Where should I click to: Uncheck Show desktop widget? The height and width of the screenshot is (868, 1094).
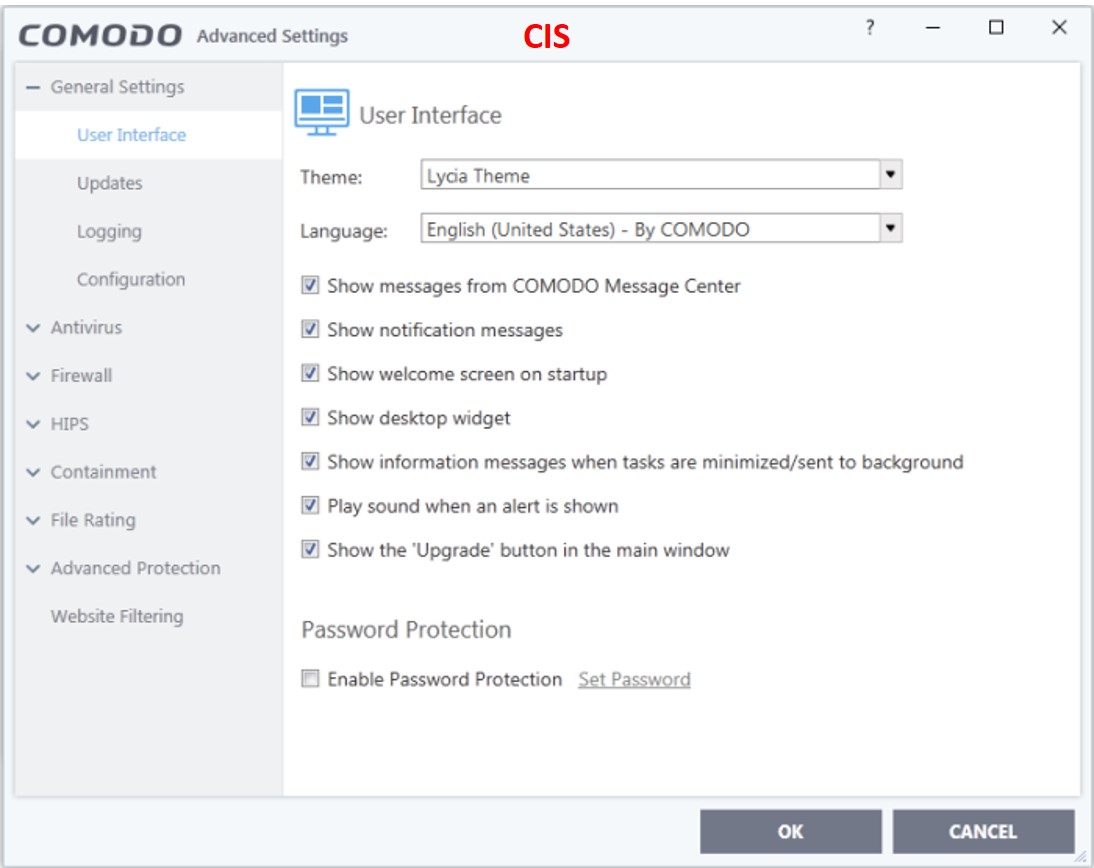click(x=310, y=419)
